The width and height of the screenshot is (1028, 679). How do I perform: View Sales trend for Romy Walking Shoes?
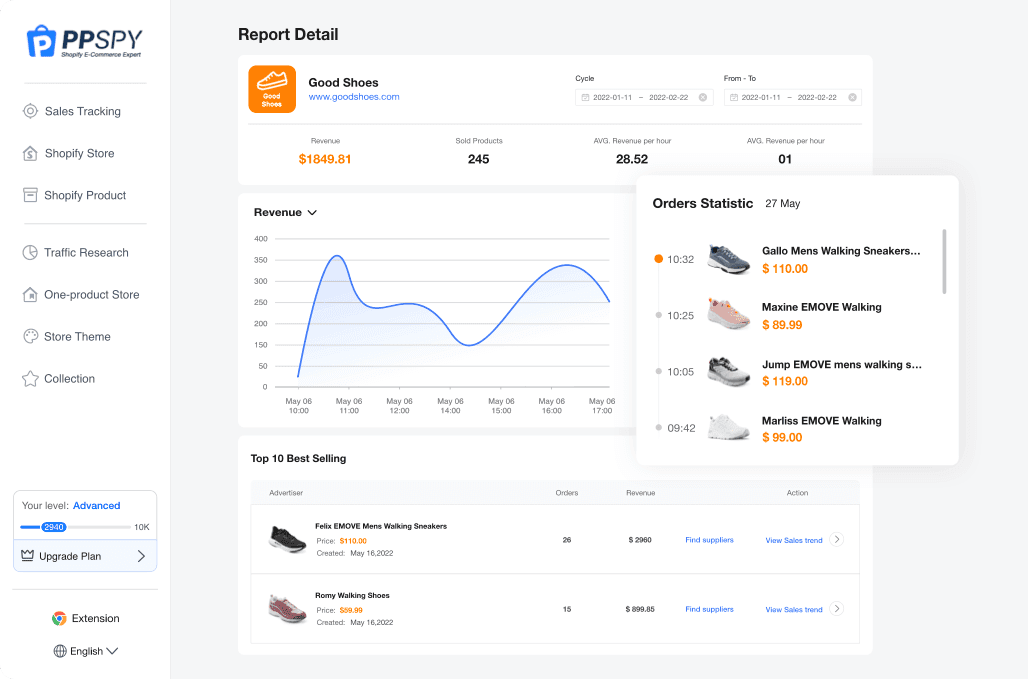click(793, 609)
